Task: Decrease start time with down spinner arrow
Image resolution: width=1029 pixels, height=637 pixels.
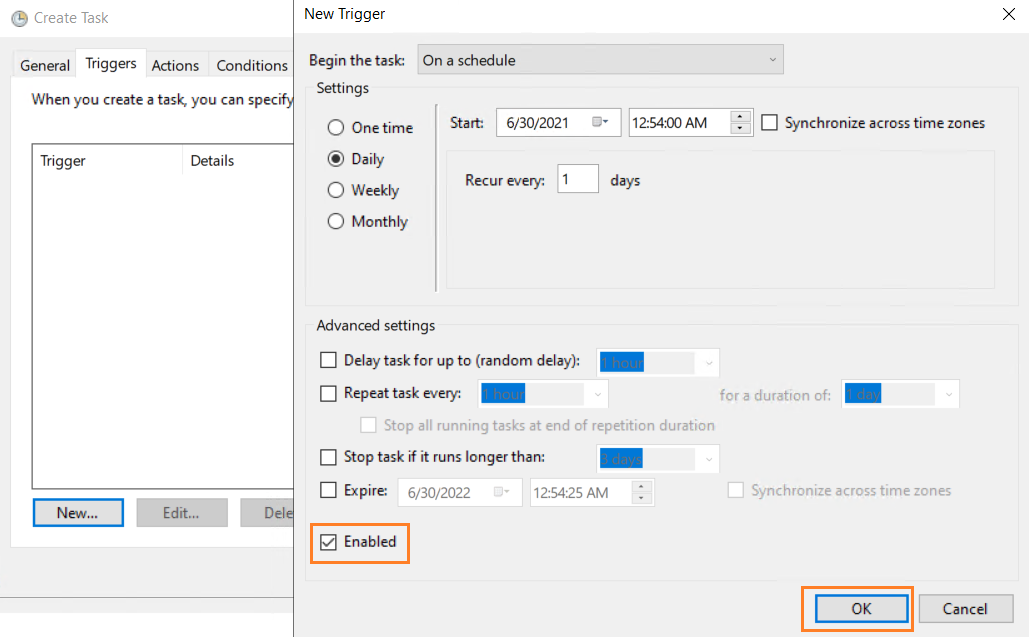Action: point(740,129)
